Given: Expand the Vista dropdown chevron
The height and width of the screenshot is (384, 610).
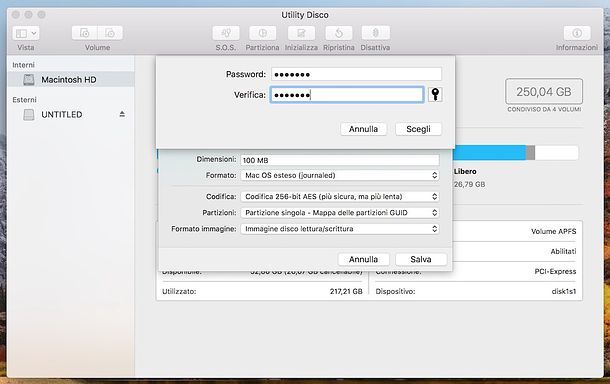Looking at the screenshot, I should [x=34, y=33].
